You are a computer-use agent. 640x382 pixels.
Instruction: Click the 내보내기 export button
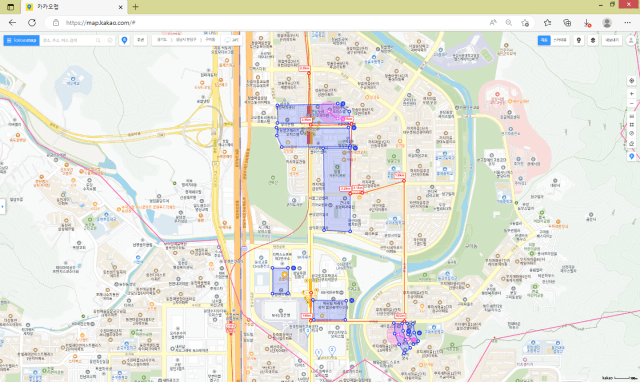tap(612, 40)
